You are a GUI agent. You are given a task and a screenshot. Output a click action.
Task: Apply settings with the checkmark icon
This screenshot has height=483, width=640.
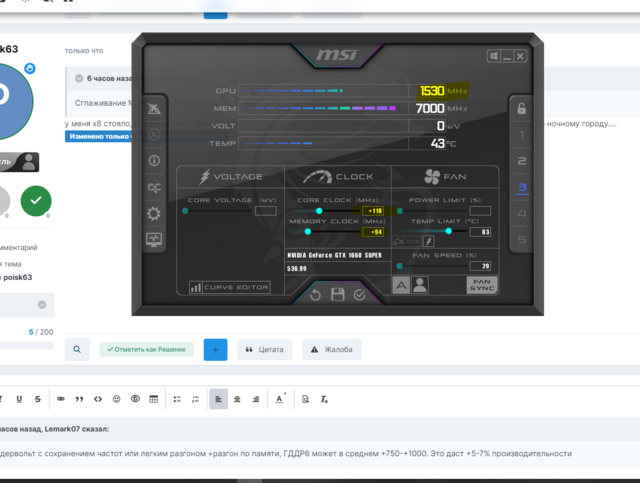[x=360, y=294]
